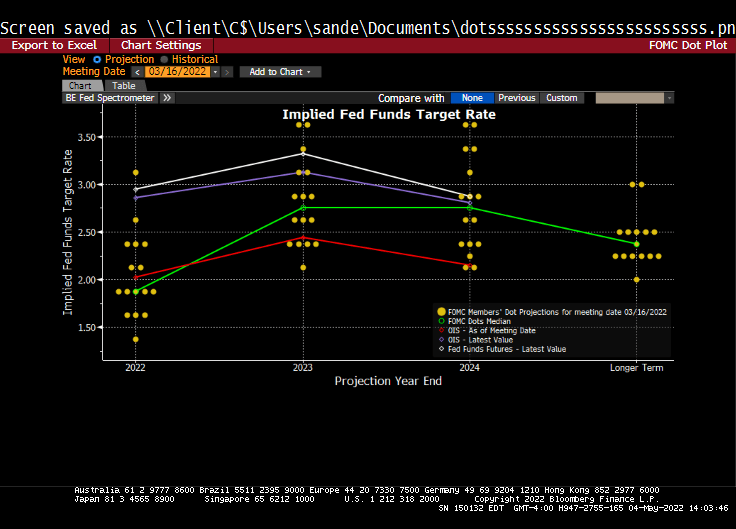The height and width of the screenshot is (529, 736).
Task: Switch to the Chart tab
Action: click(80, 86)
